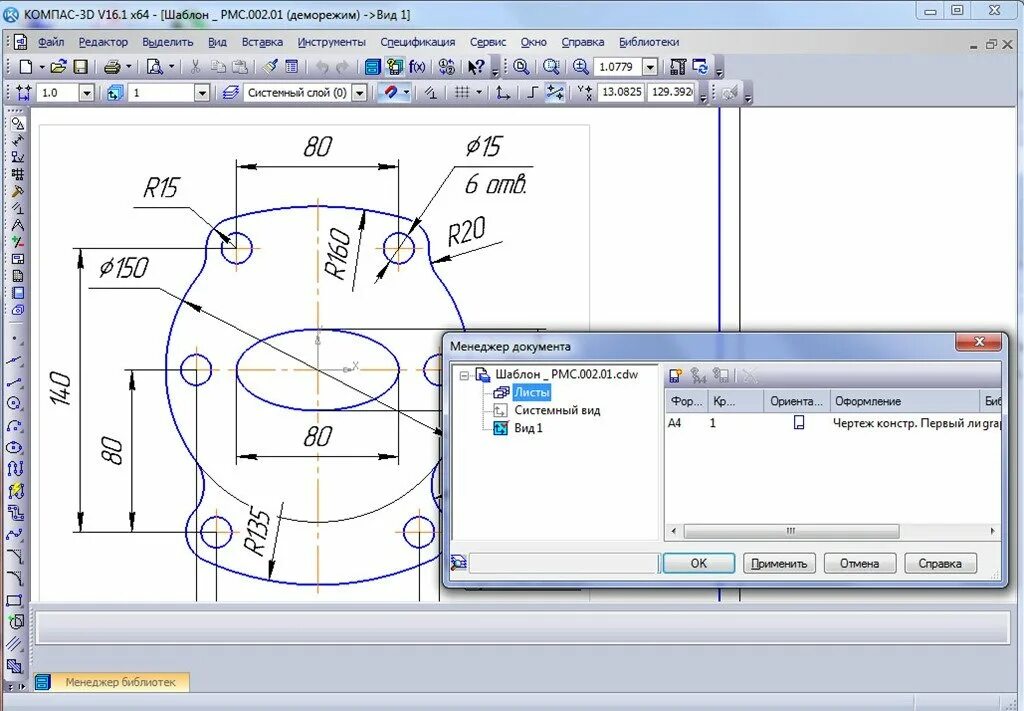Toggle orthogonal drawing mode button
Viewport: 1024px width, 711px height.
point(532,93)
